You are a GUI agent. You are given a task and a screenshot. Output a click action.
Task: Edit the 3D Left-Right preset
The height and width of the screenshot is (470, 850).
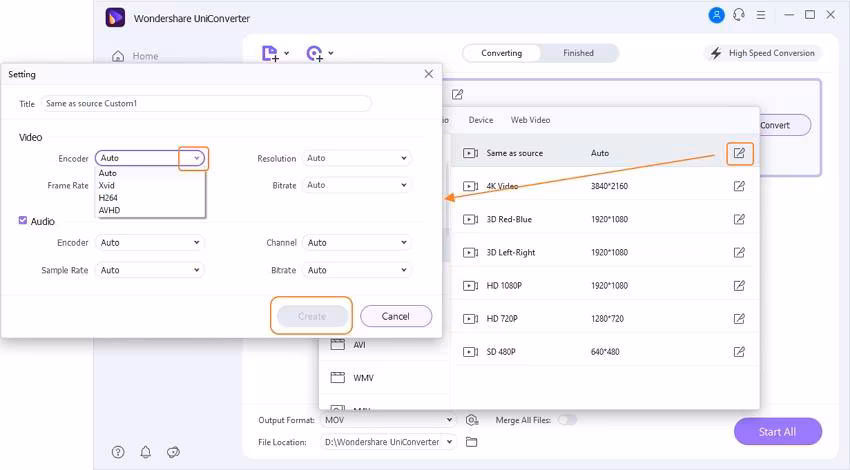pyautogui.click(x=739, y=253)
